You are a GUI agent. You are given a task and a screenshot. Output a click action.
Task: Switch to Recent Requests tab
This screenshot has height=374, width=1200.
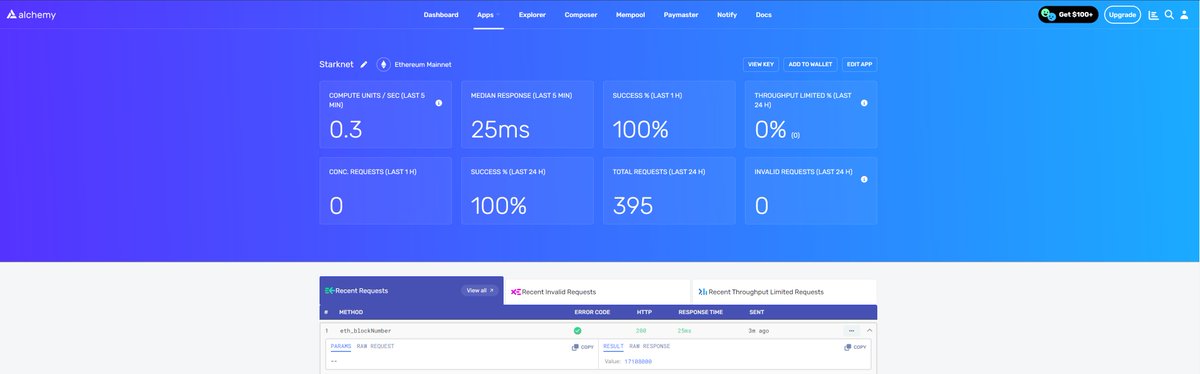click(x=411, y=291)
